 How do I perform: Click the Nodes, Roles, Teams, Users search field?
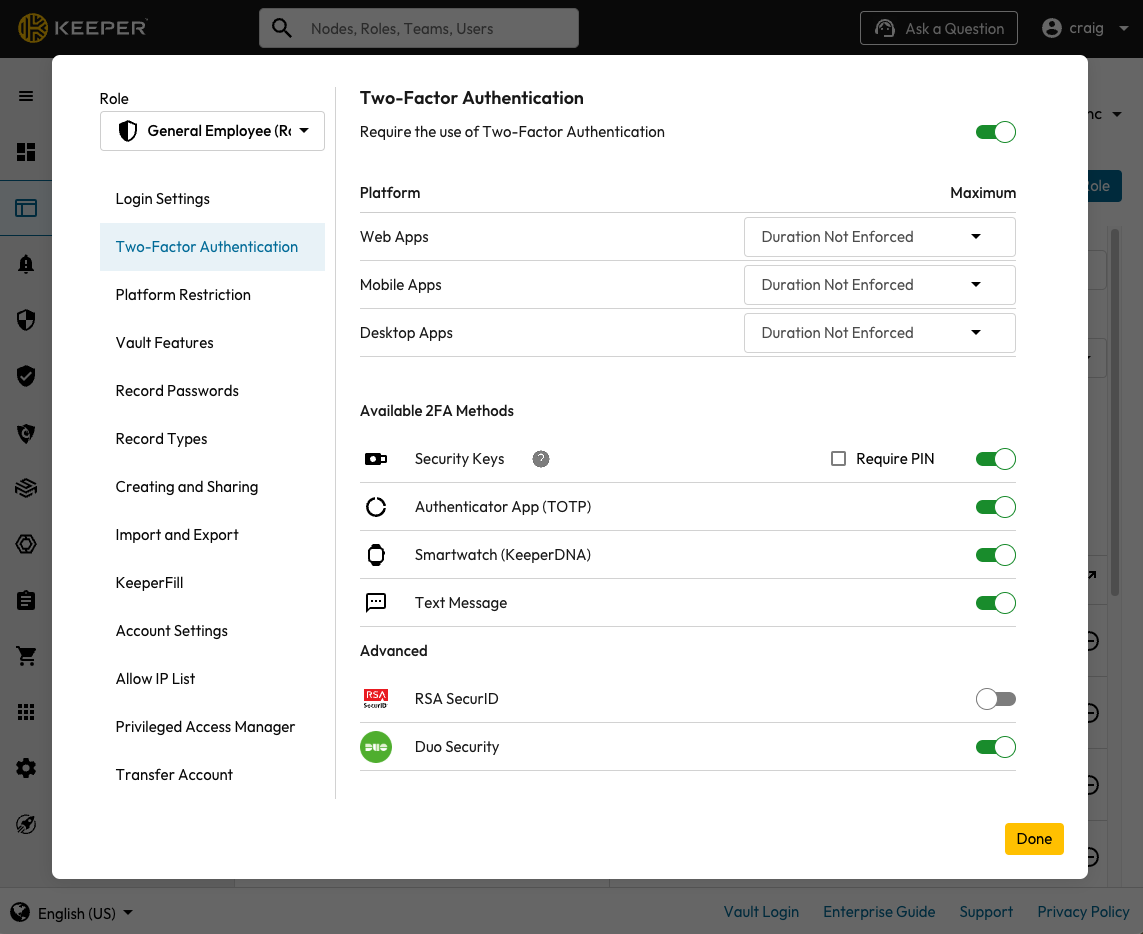(x=430, y=29)
